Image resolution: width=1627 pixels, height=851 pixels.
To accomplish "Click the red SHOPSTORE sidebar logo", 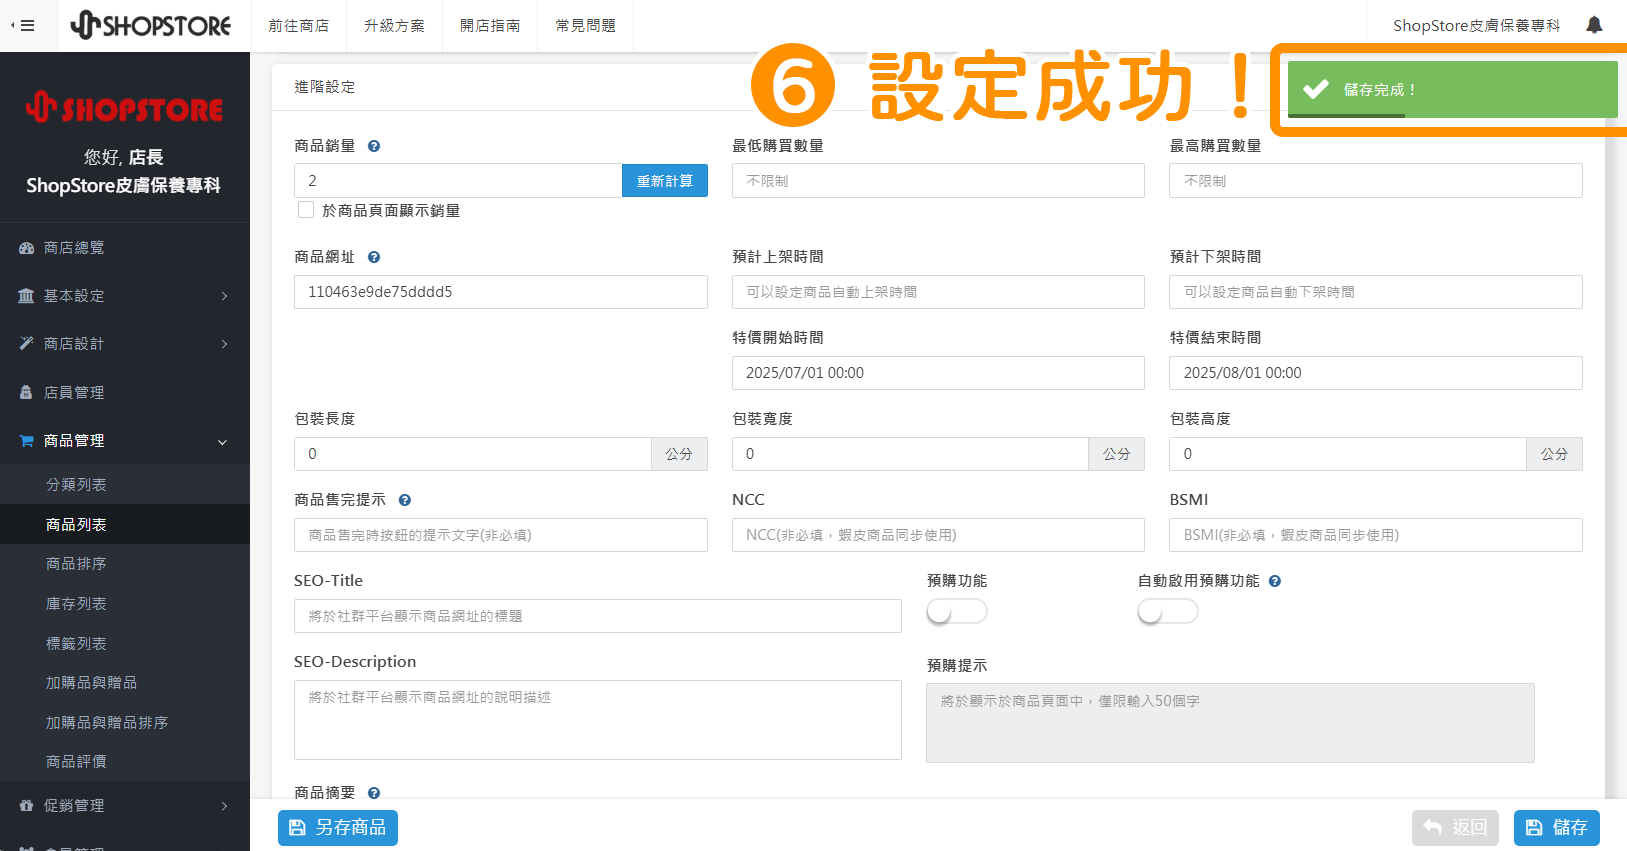I will click(124, 107).
